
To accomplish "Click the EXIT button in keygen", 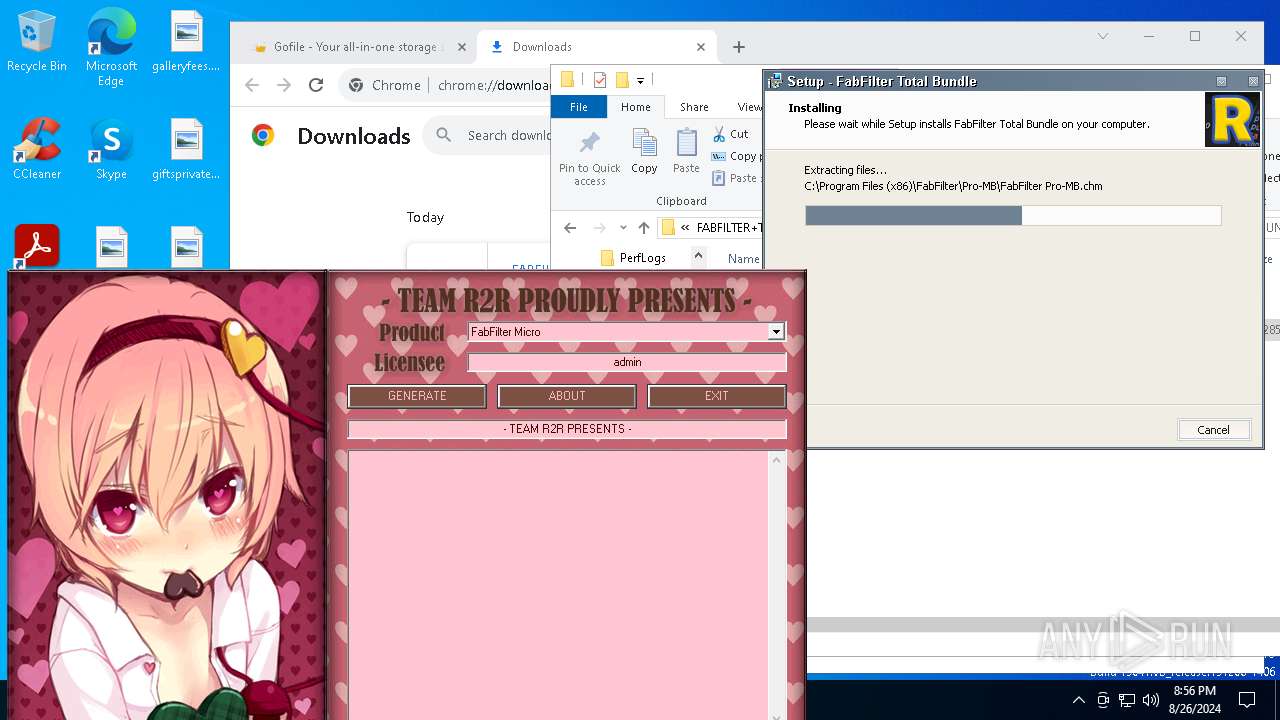I will 717,396.
